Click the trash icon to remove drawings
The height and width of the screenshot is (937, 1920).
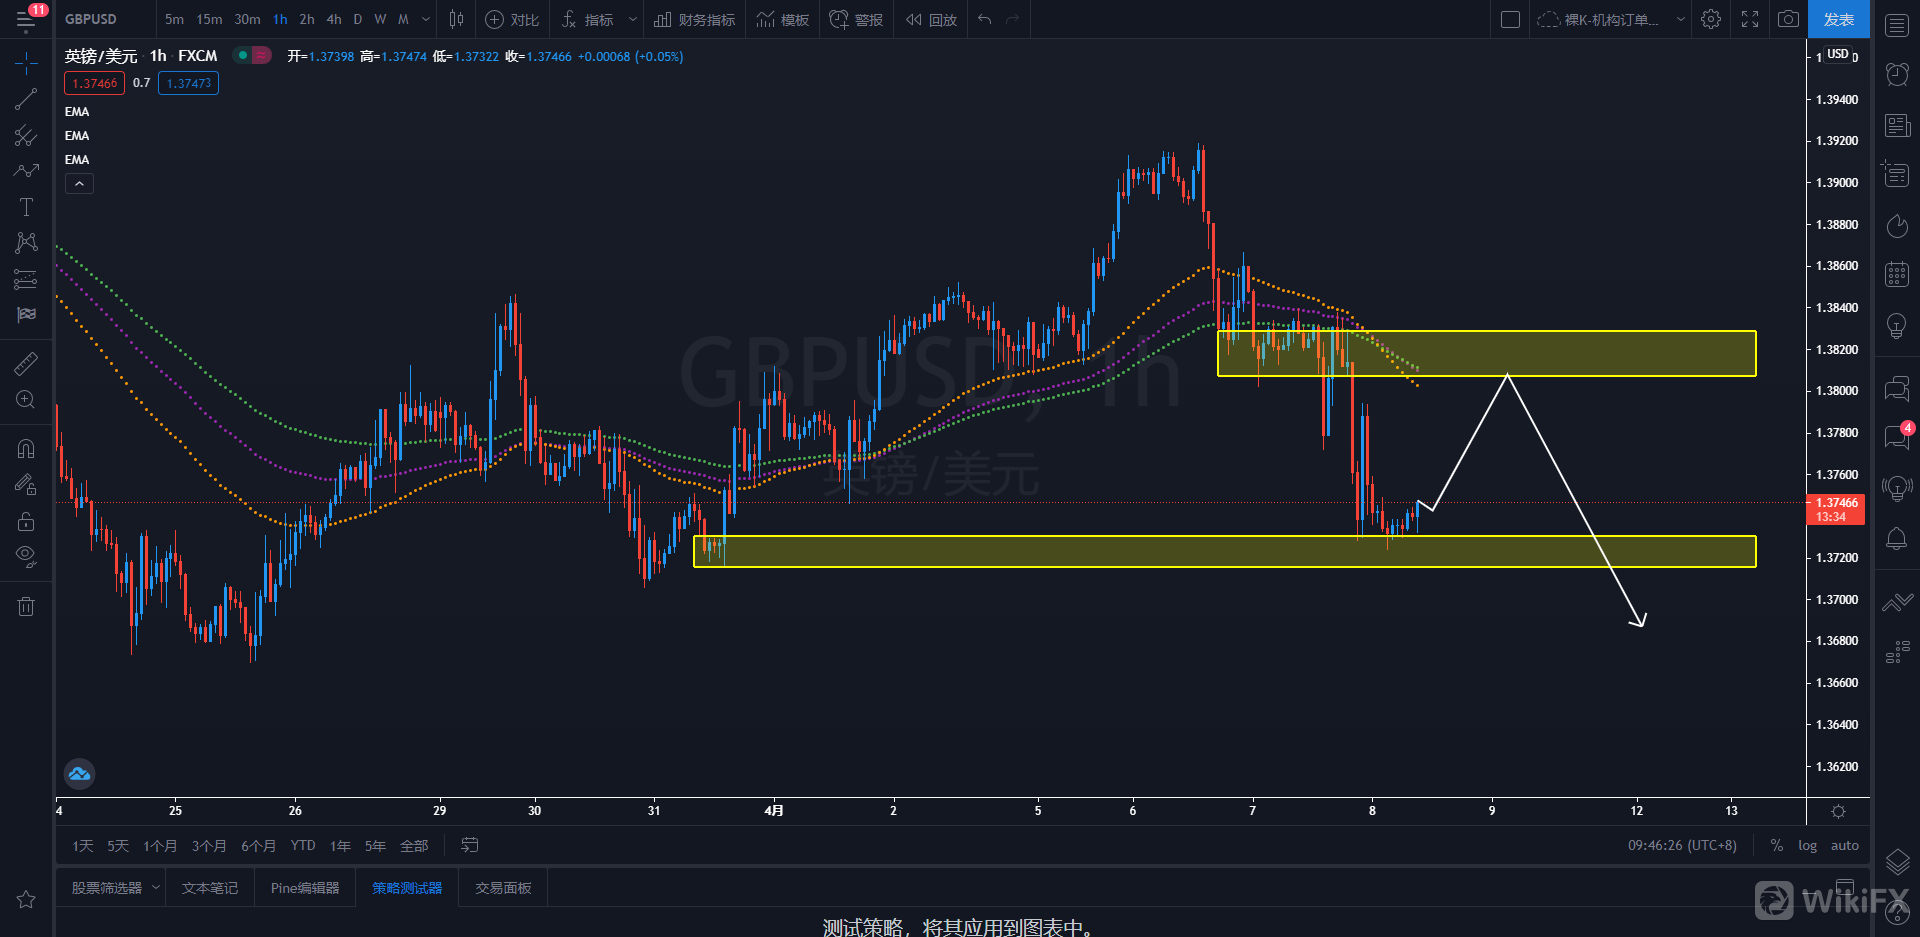tap(26, 606)
